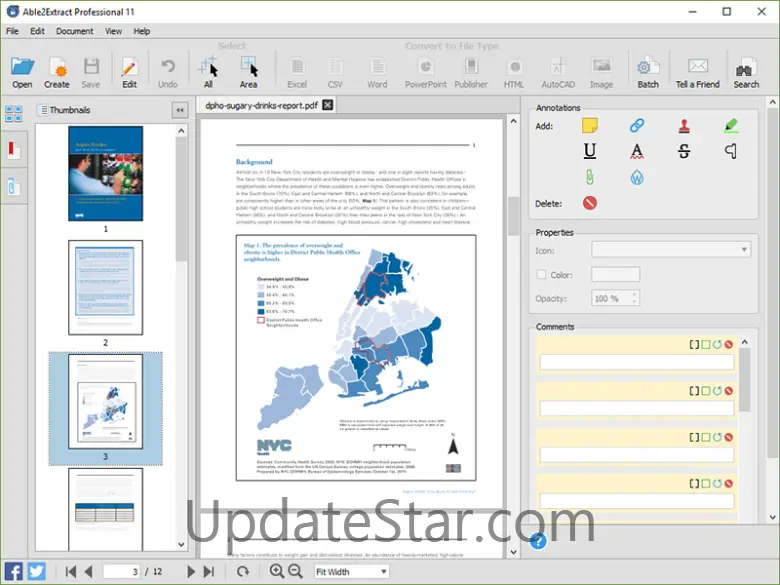Select All content tool
This screenshot has width=780, height=585.
click(x=208, y=73)
